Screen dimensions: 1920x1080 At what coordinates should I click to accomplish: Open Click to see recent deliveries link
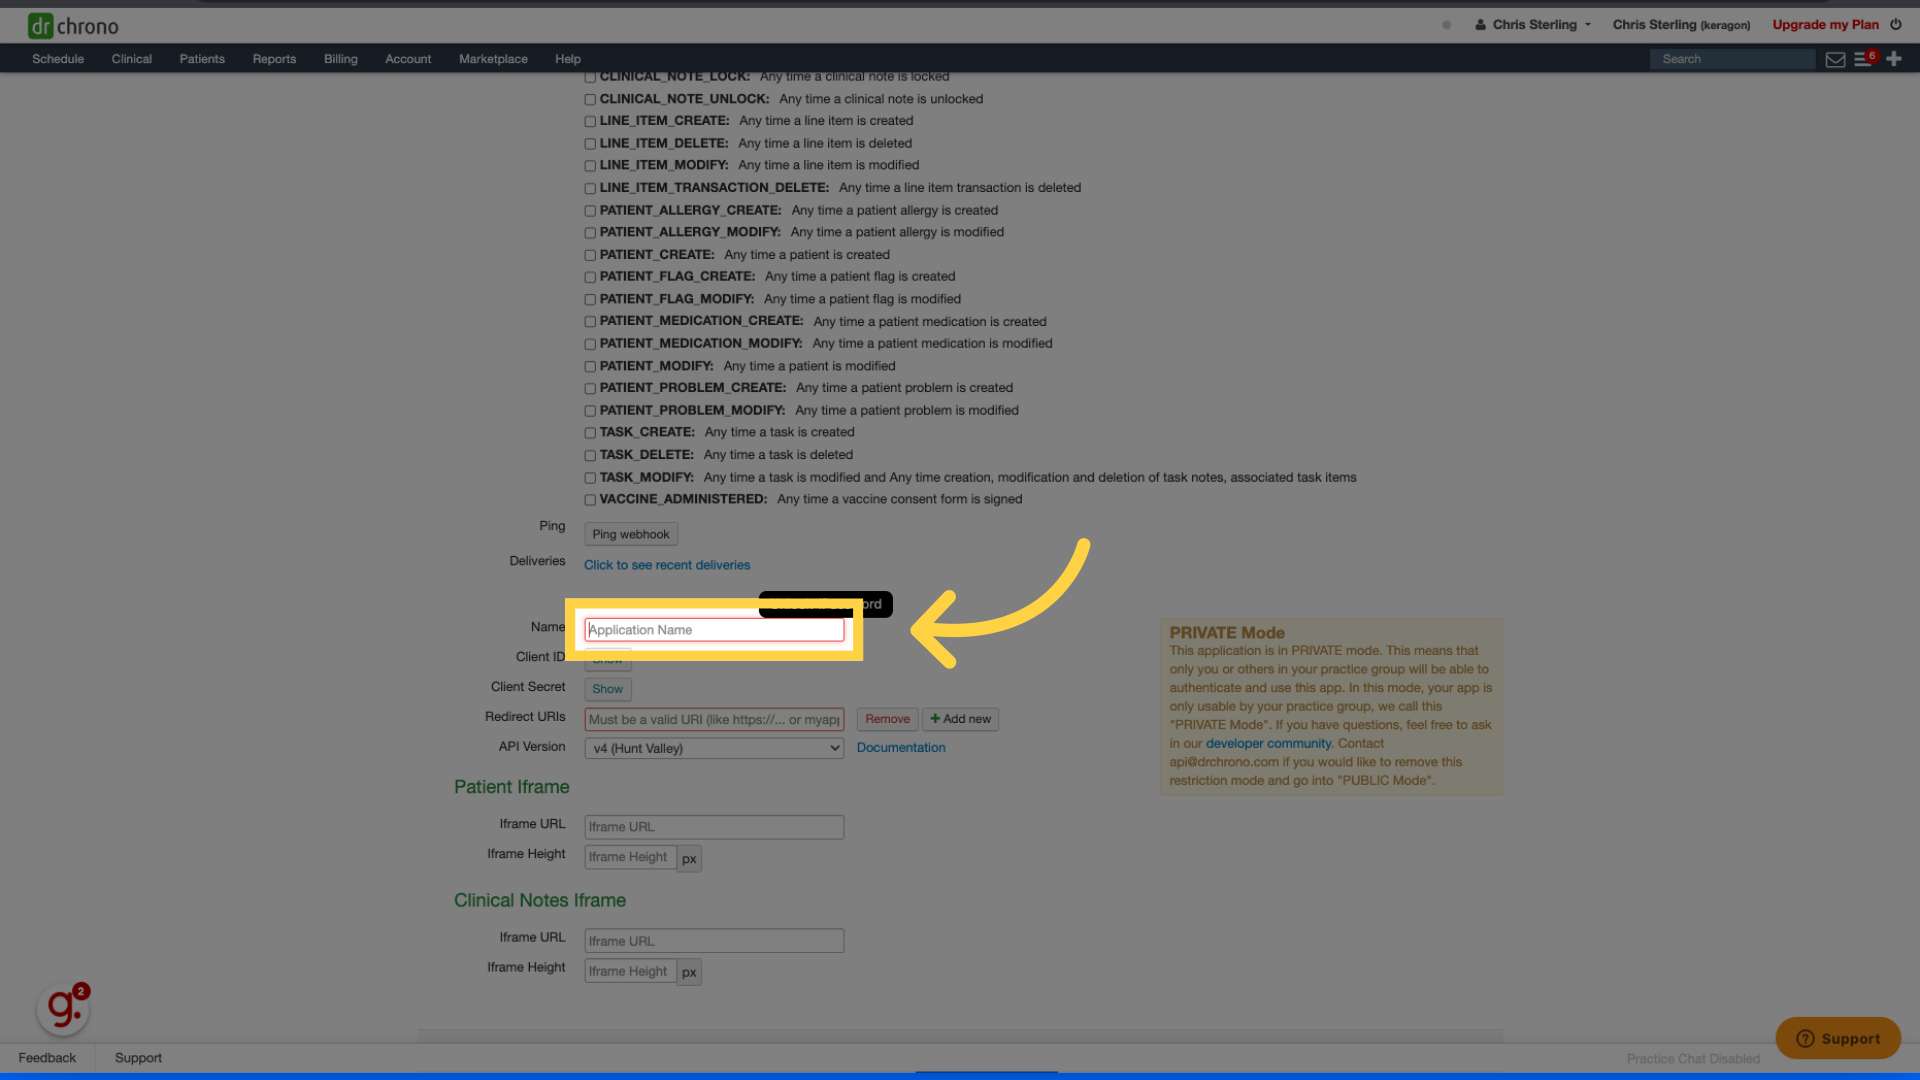[x=667, y=565]
